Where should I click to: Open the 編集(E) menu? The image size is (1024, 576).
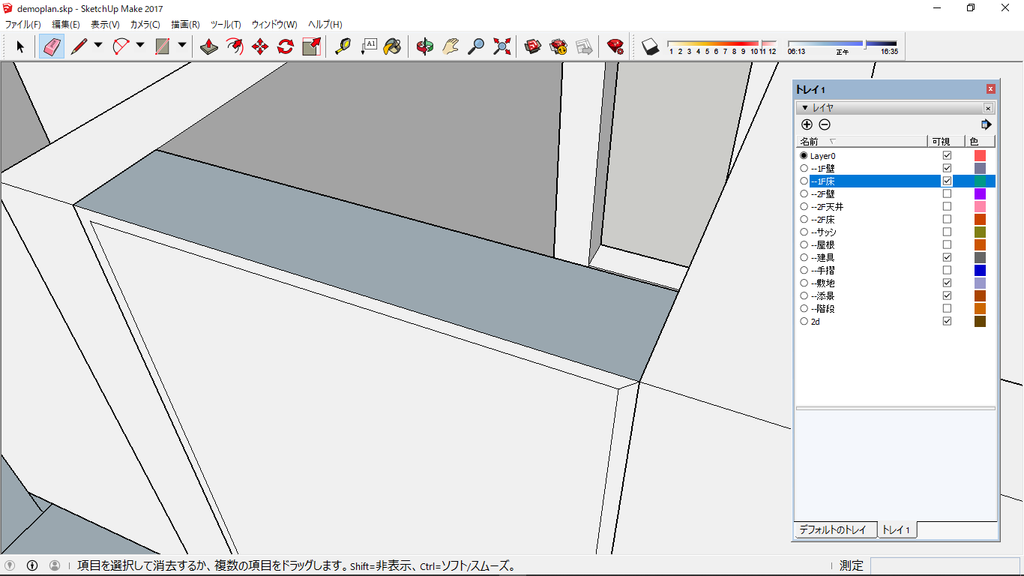click(x=66, y=25)
